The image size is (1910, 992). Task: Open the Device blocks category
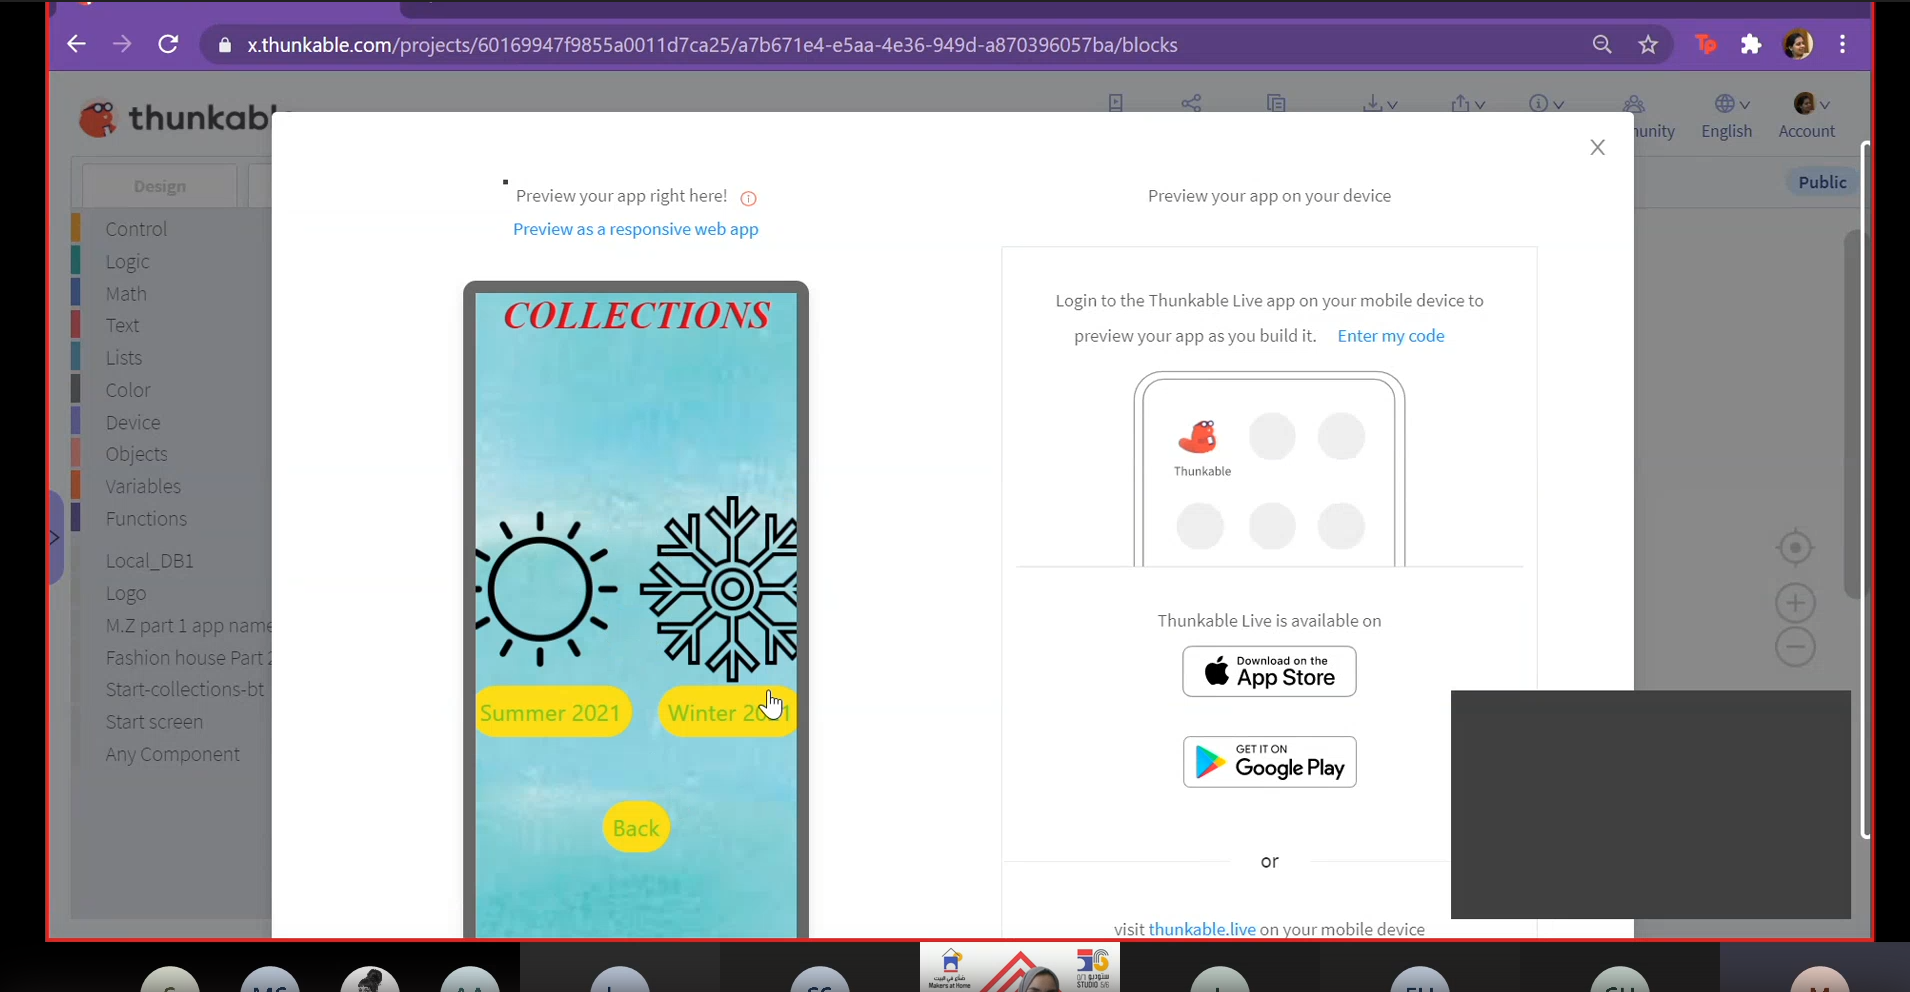click(x=133, y=423)
